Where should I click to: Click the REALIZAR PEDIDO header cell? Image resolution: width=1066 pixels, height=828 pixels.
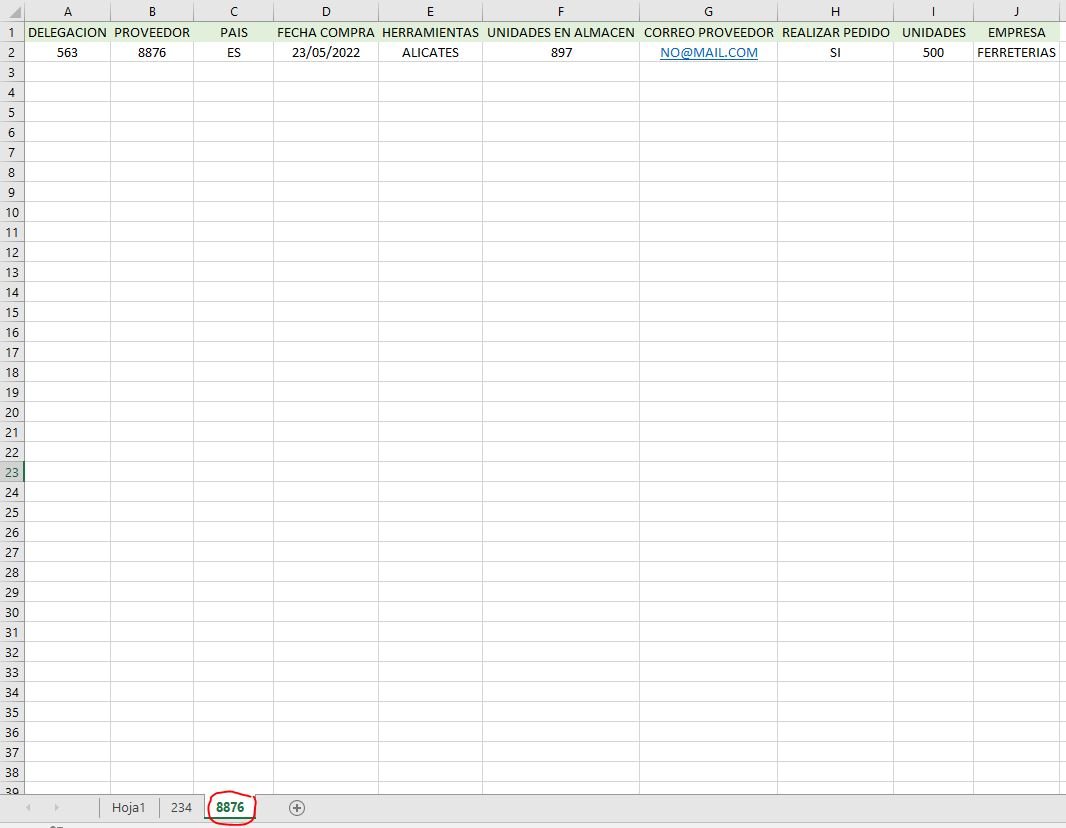pos(836,32)
